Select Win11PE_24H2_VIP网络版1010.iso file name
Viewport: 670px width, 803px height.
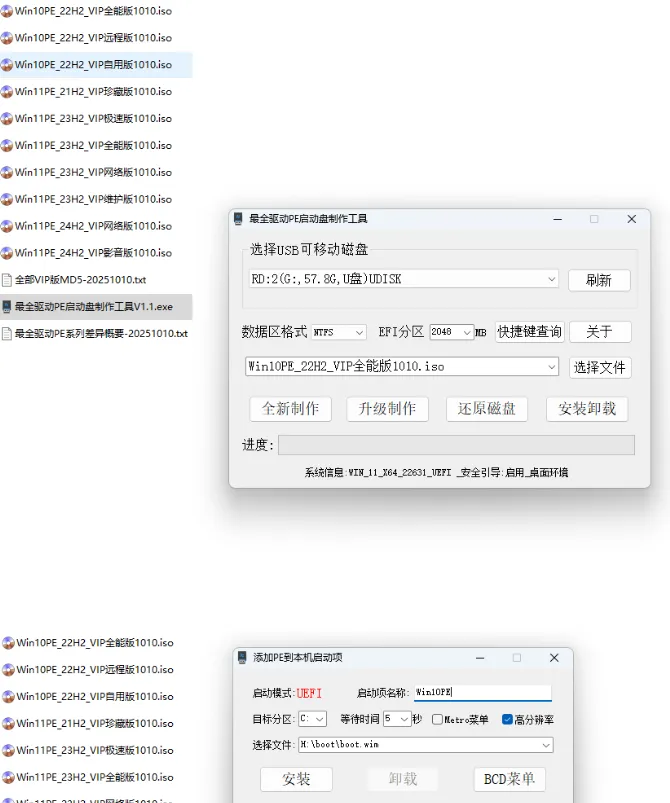93,226
